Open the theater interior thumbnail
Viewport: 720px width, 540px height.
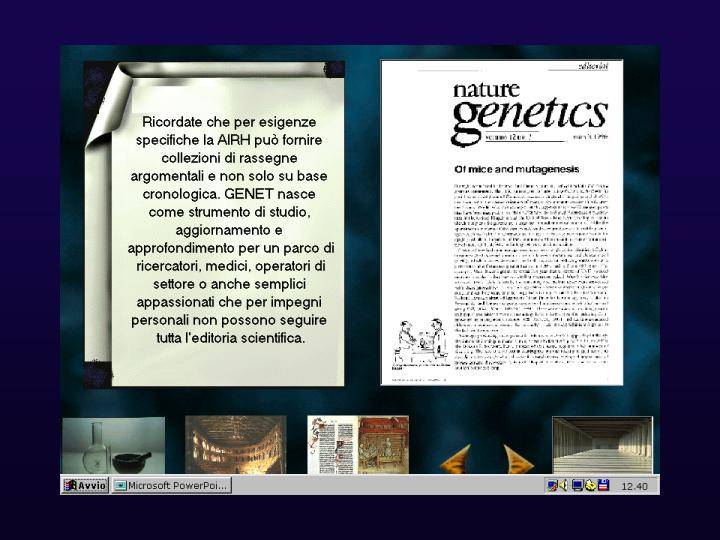pyautogui.click(x=236, y=444)
